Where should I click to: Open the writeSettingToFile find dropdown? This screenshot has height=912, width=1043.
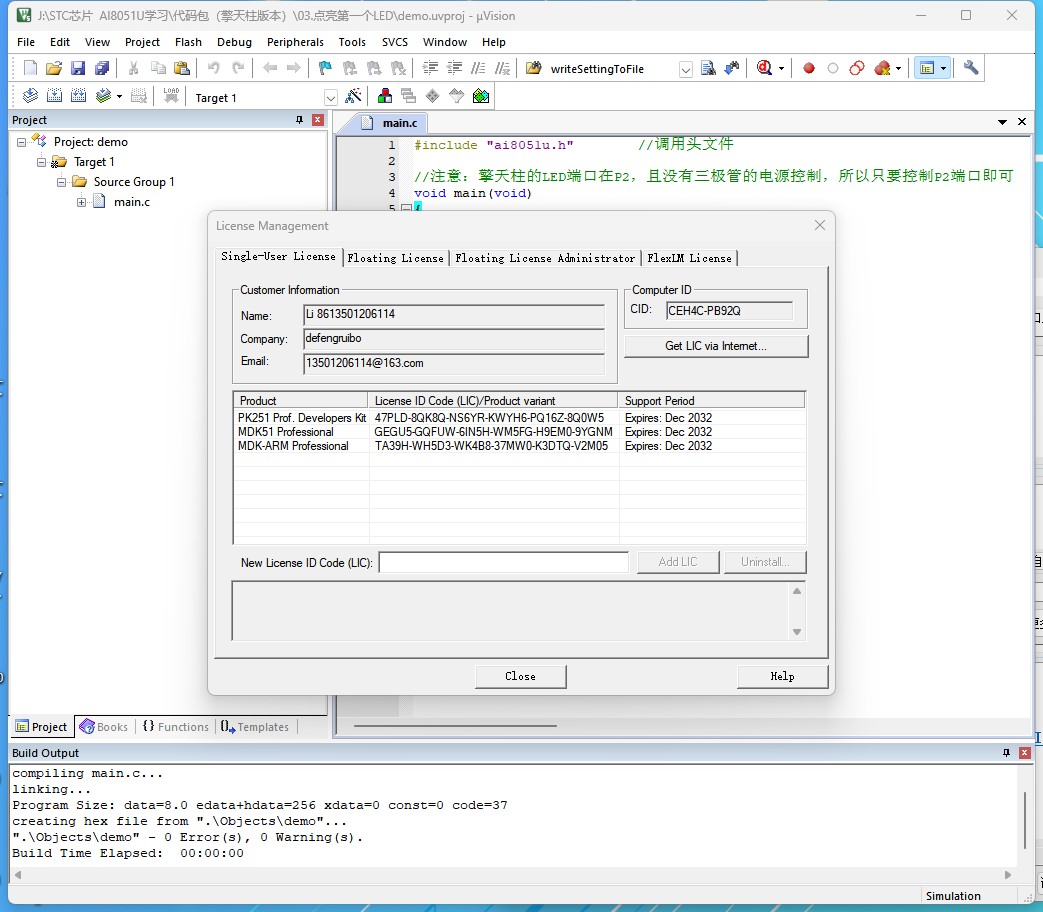pos(686,69)
